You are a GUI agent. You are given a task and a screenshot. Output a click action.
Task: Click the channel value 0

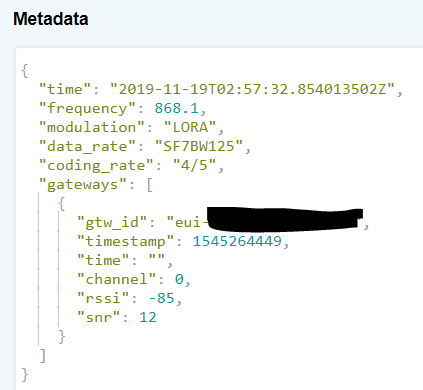click(179, 279)
